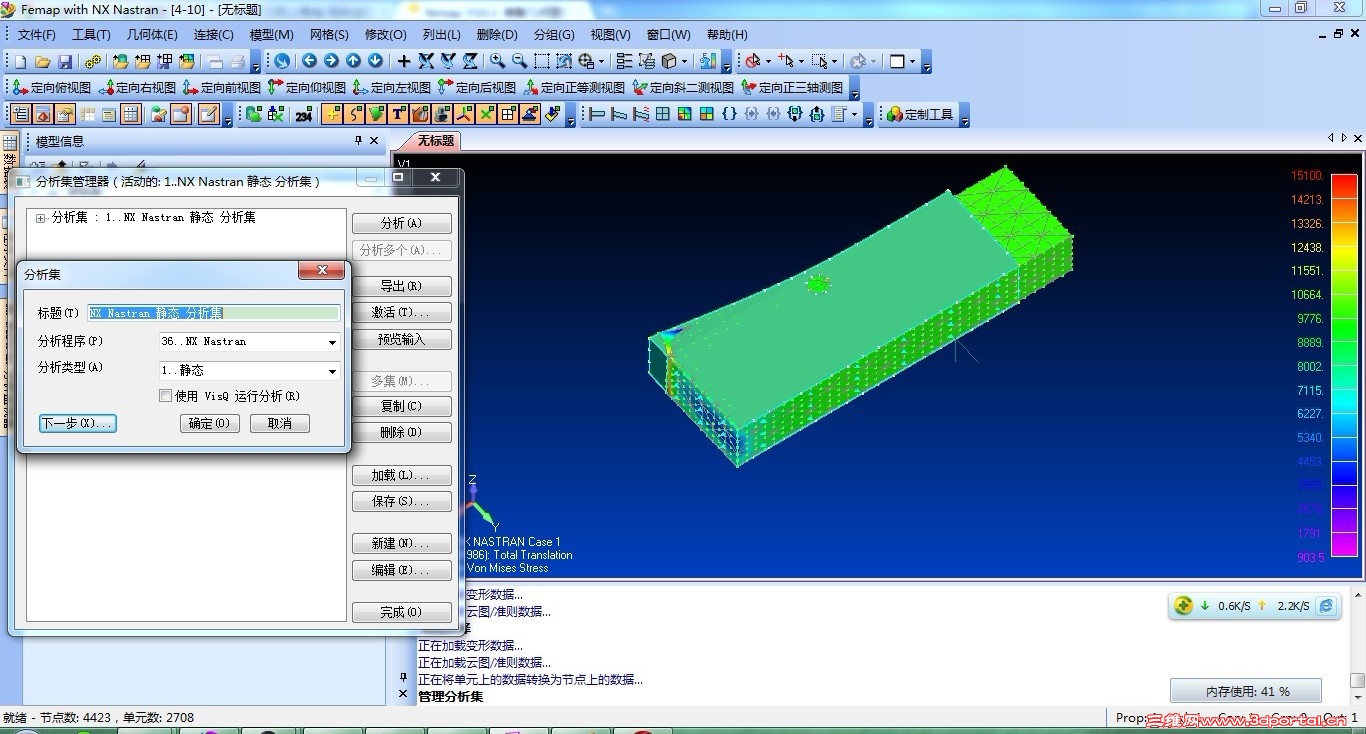
Task: Zoom in with the magnifier plus icon
Action: 497,61
